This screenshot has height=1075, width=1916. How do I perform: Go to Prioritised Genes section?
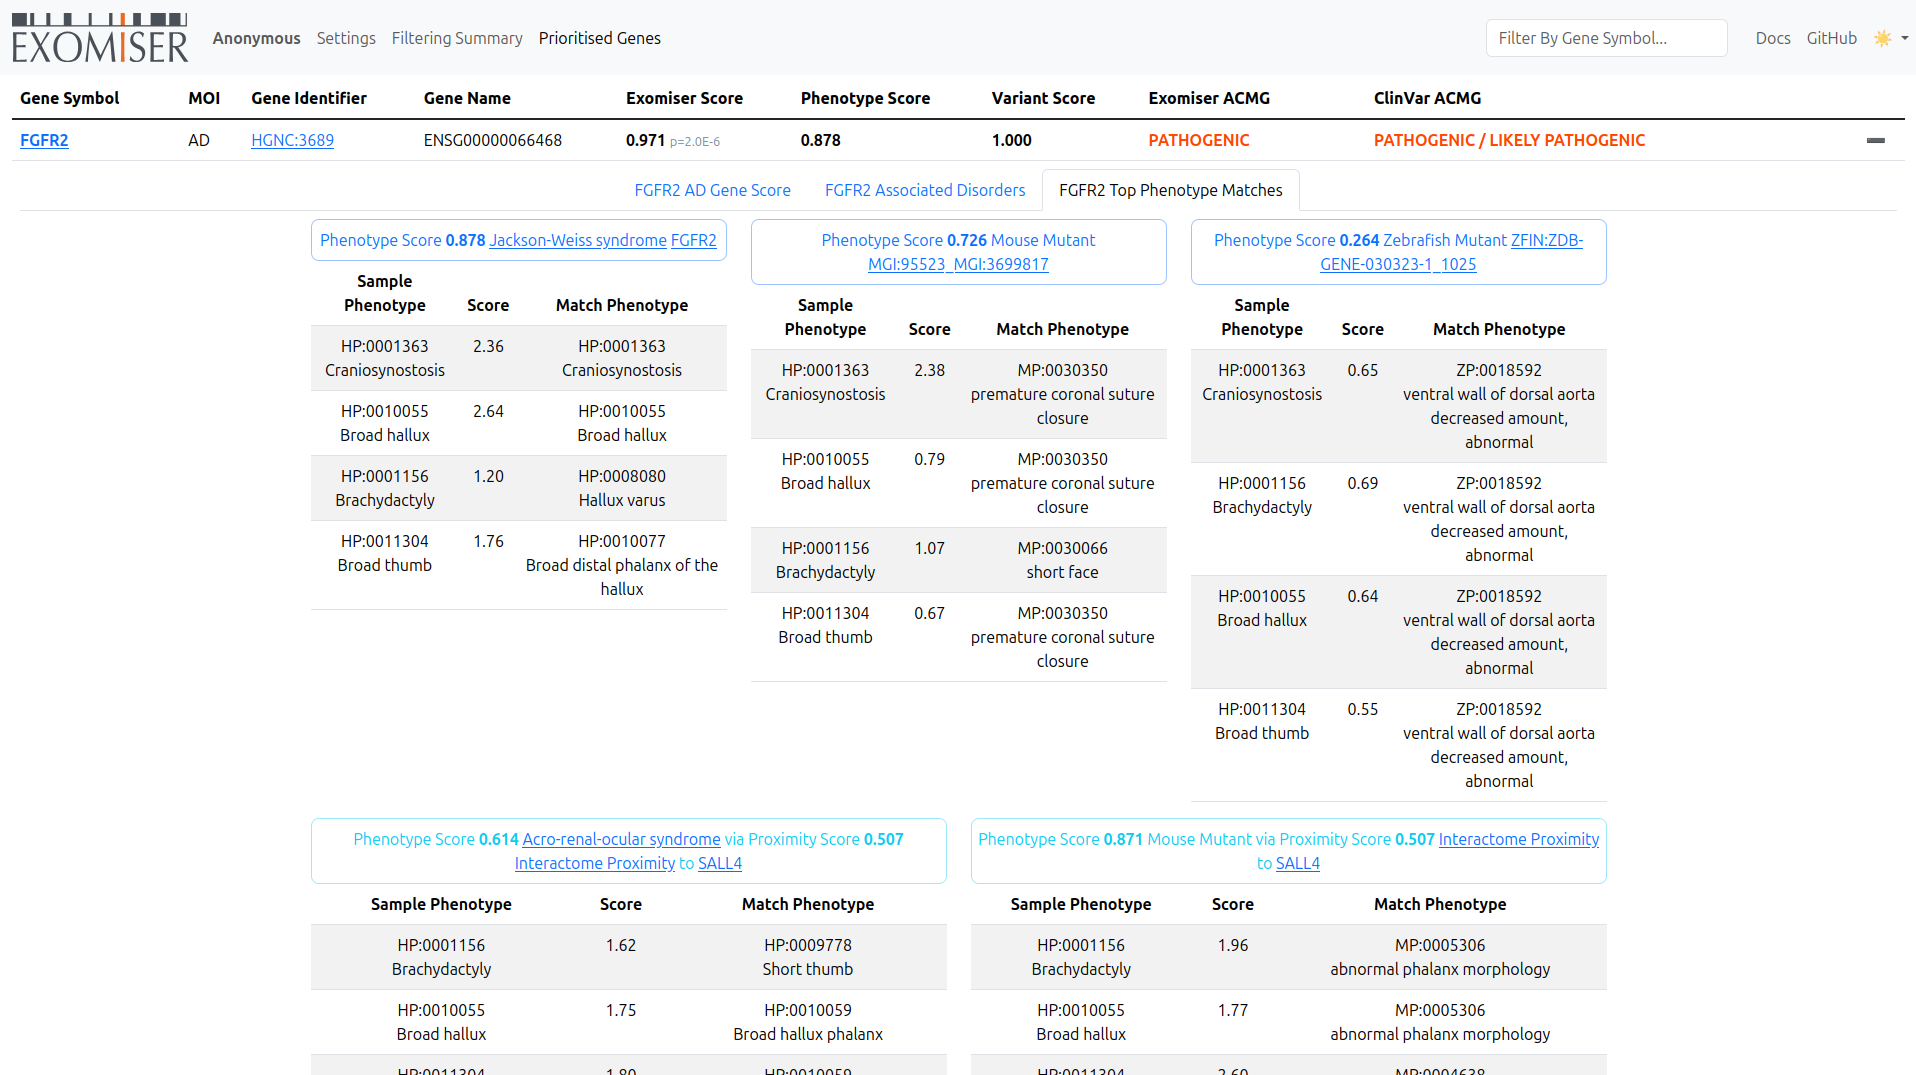[599, 38]
